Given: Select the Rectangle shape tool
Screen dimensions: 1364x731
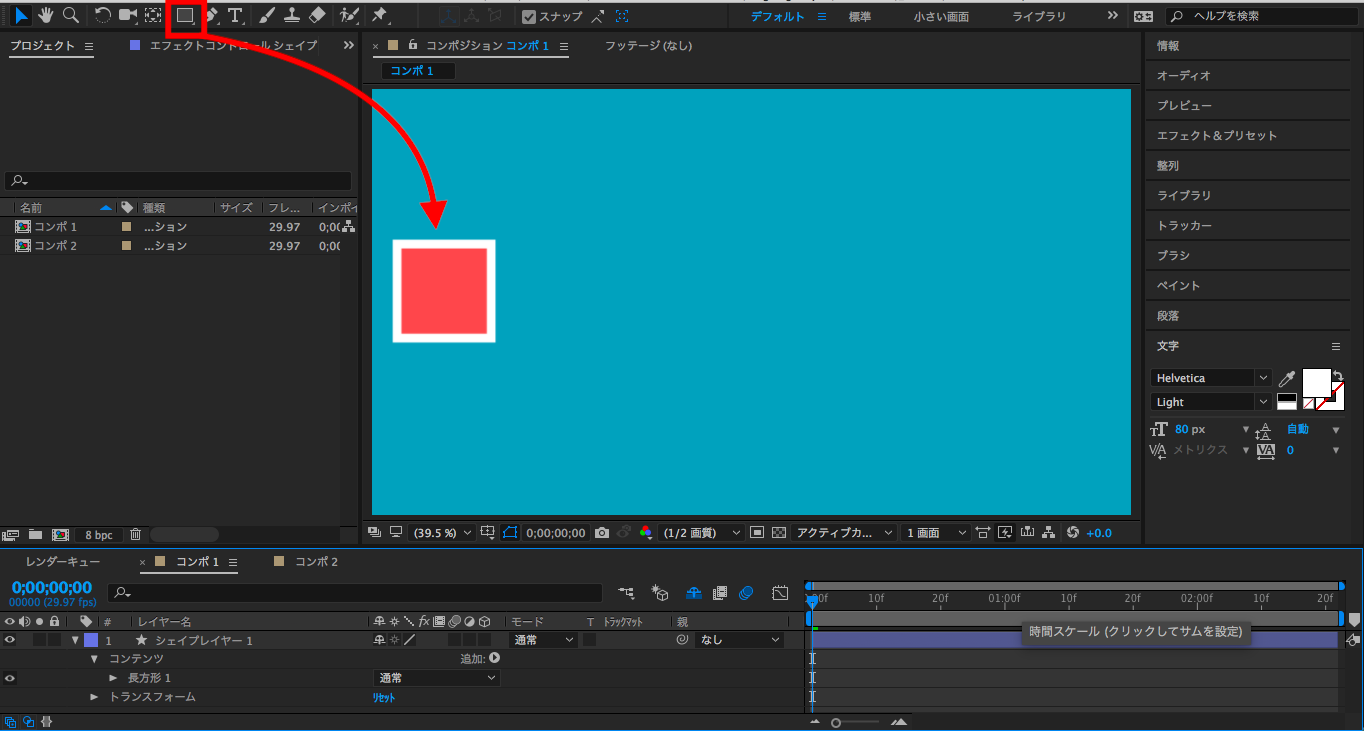Looking at the screenshot, I should [x=185, y=15].
